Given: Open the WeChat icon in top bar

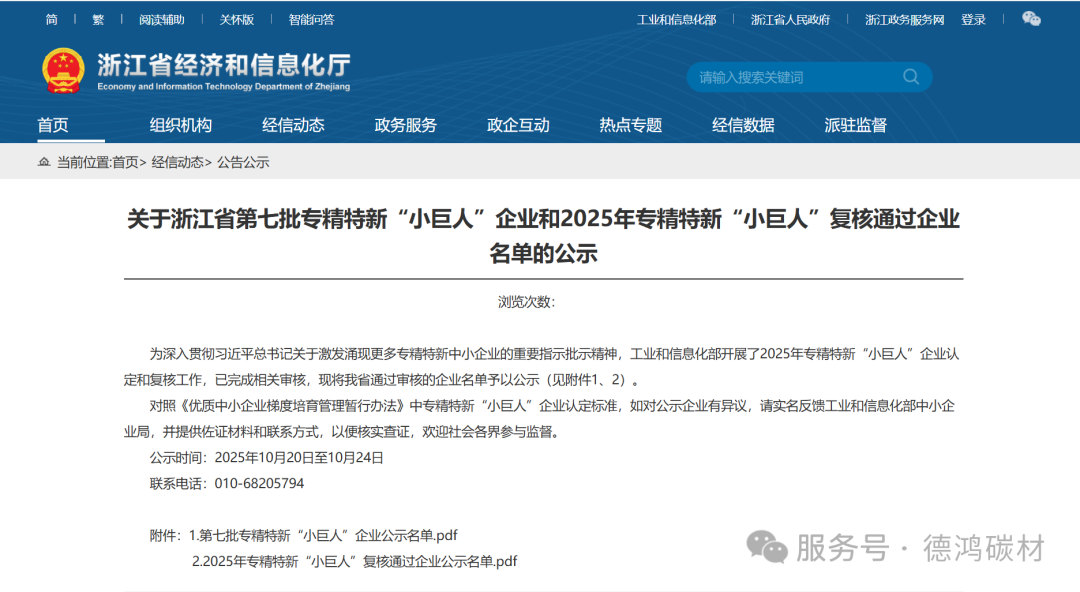Looking at the screenshot, I should point(1031,19).
